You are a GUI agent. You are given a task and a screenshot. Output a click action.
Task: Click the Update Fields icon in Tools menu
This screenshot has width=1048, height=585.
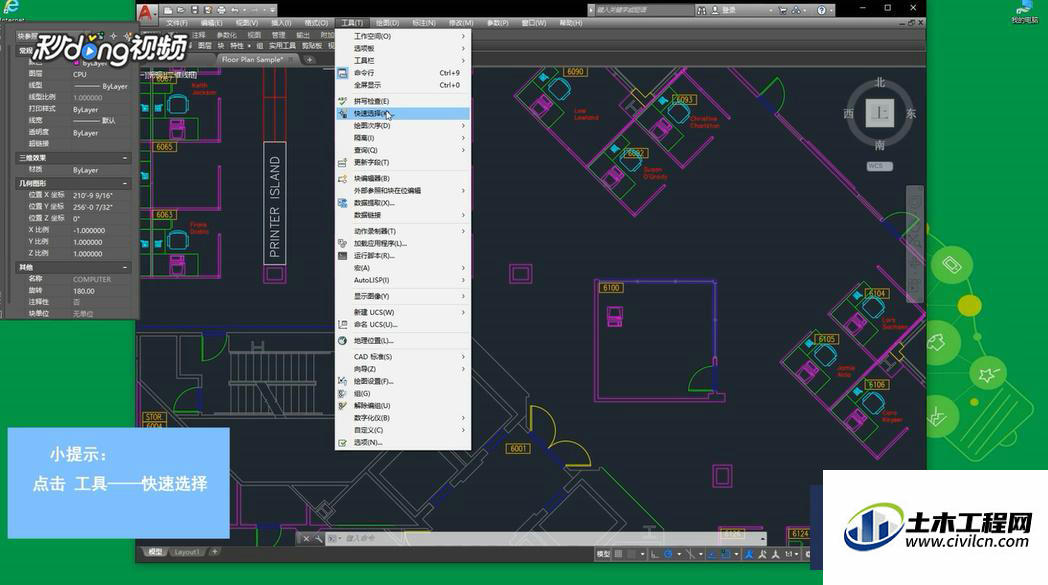click(343, 162)
